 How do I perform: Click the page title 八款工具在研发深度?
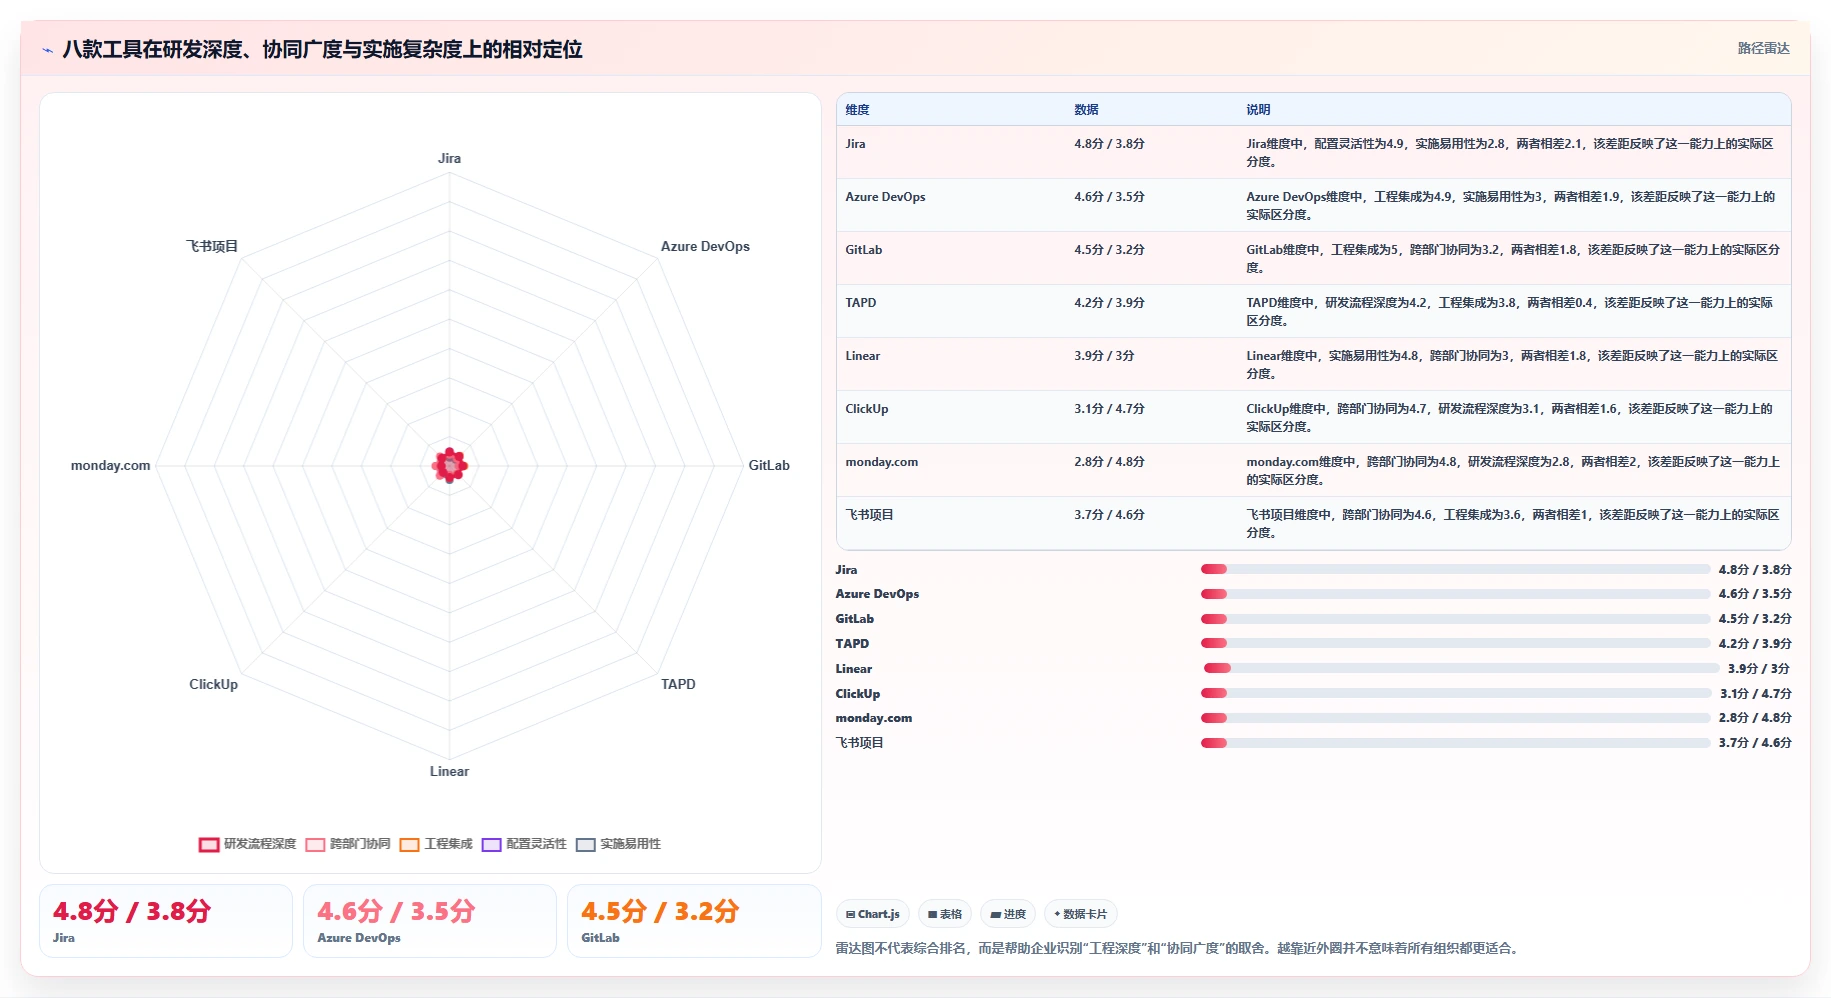coord(322,49)
